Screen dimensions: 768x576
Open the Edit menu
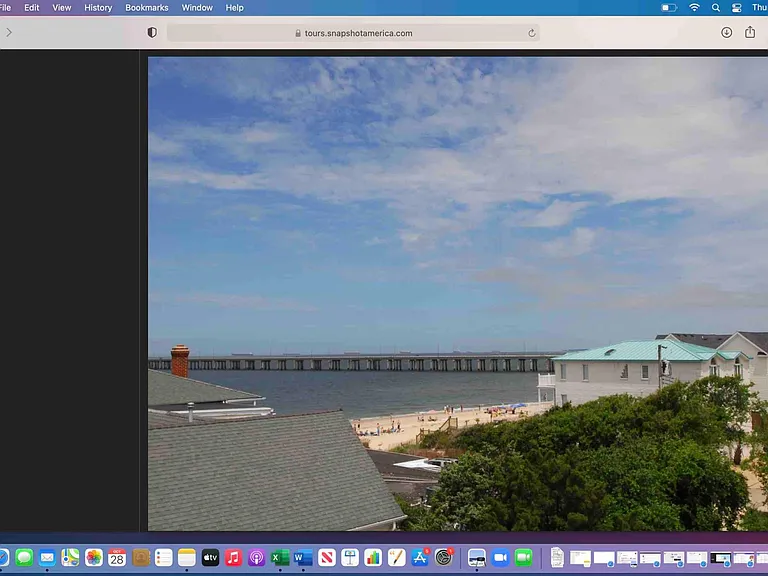(x=32, y=8)
